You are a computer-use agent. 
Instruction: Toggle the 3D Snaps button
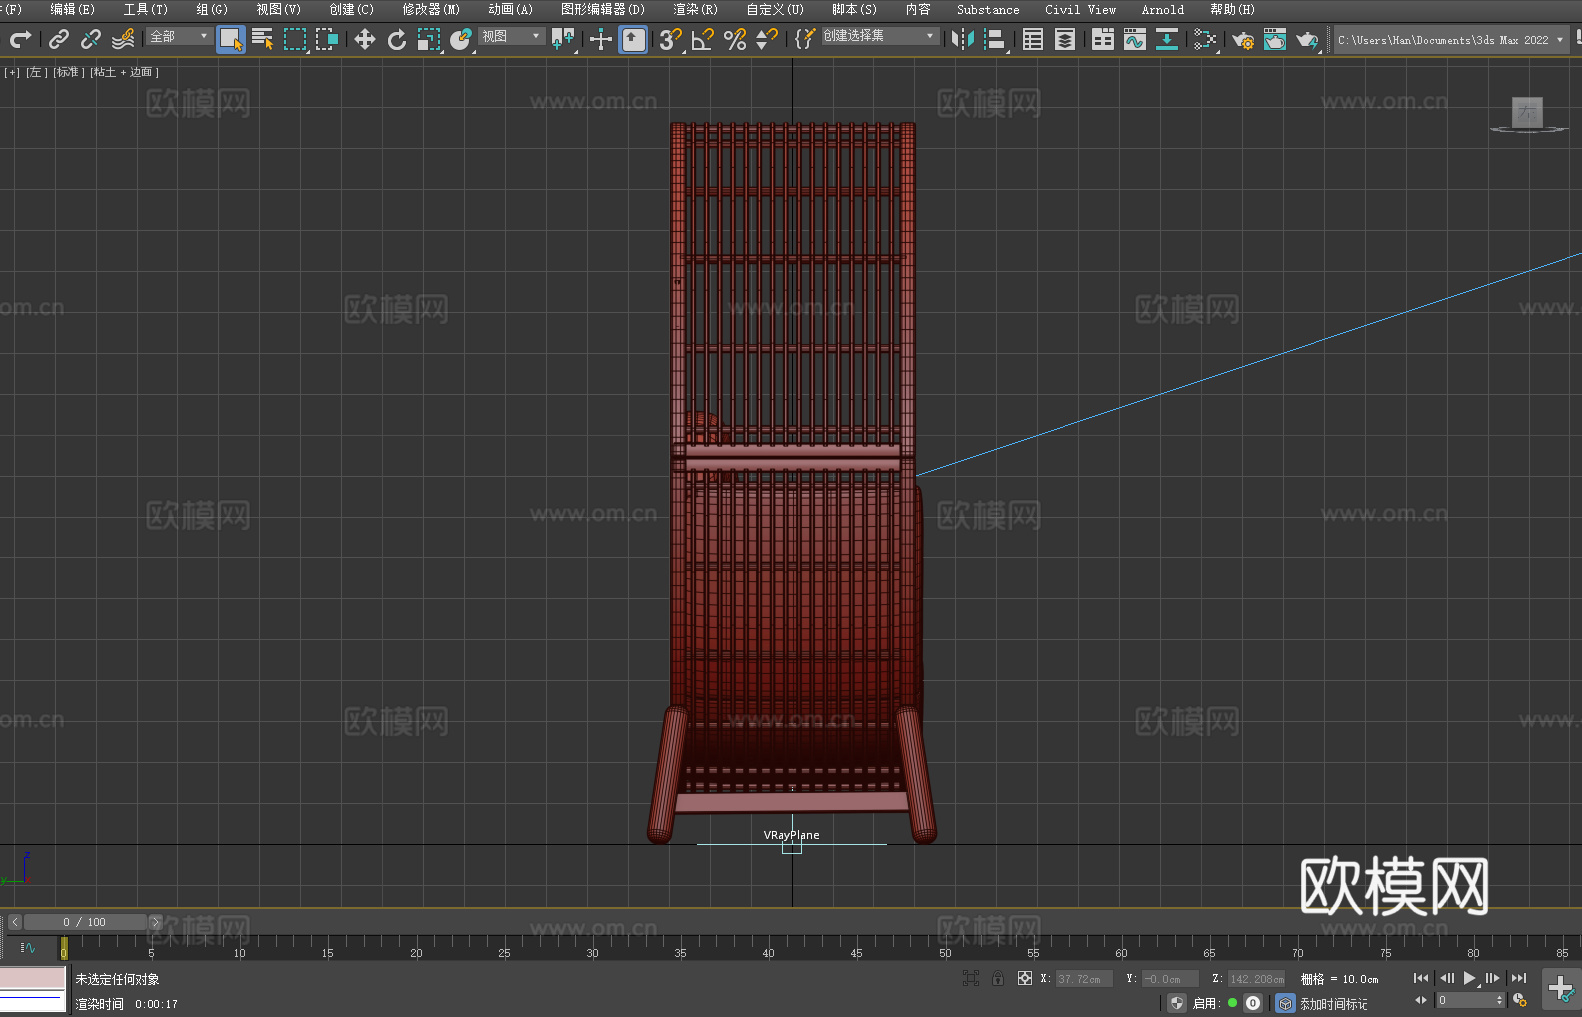tap(671, 39)
